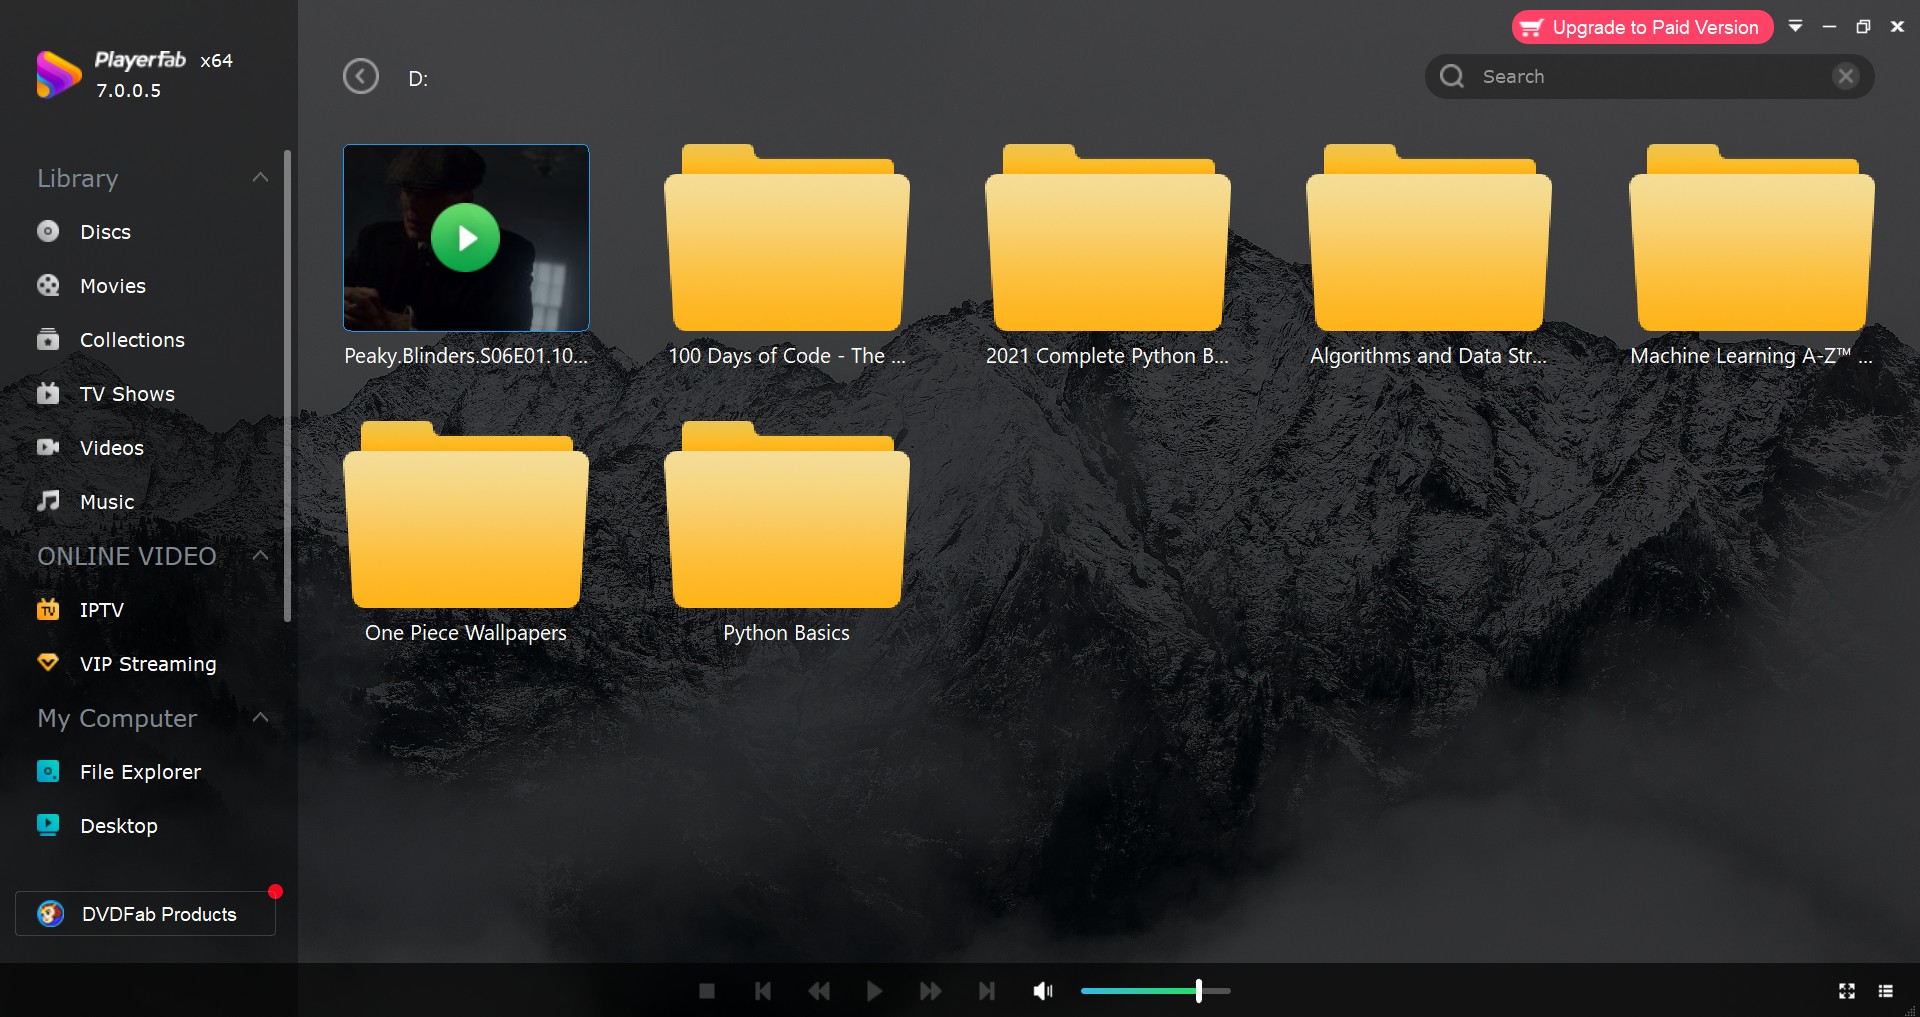Click the Stop playback button

point(707,991)
